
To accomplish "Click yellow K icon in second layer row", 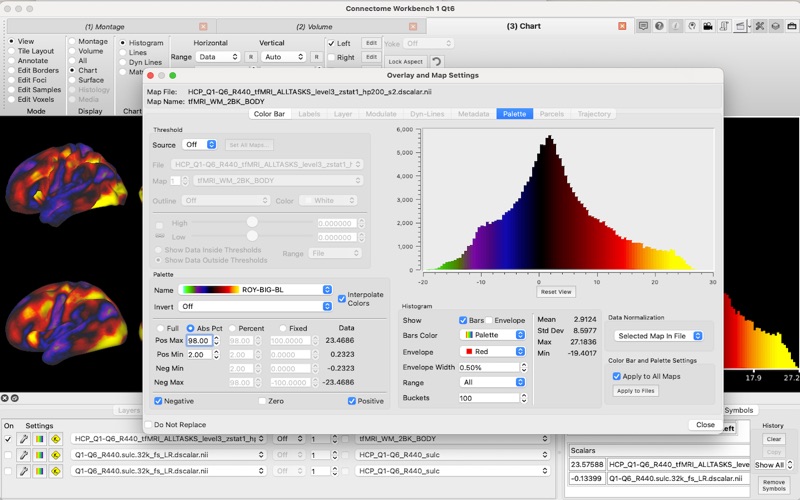I will click(x=56, y=455).
